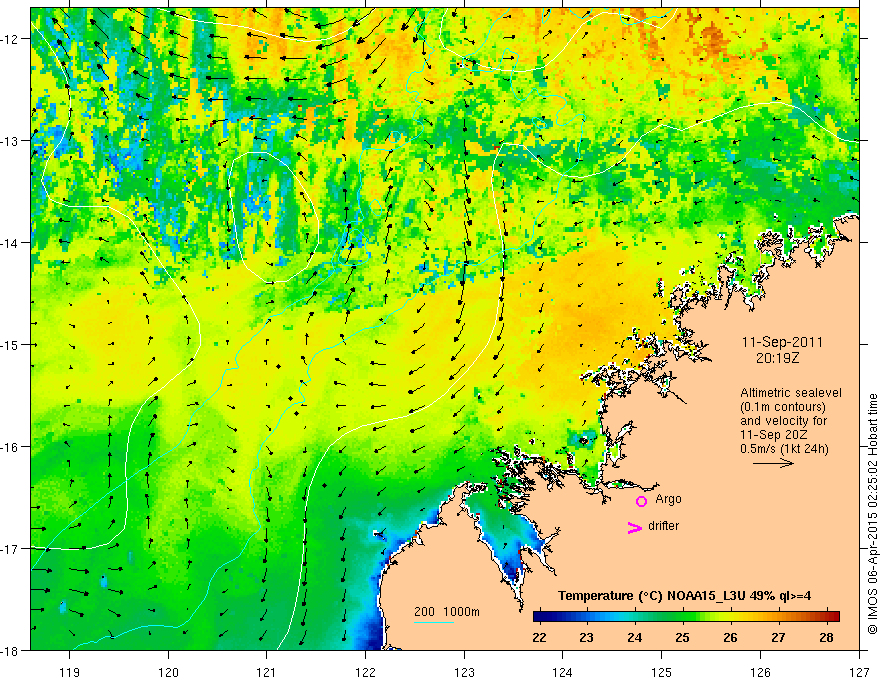Click the latitude axis label -15
The height and width of the screenshot is (680, 880).
point(11,344)
